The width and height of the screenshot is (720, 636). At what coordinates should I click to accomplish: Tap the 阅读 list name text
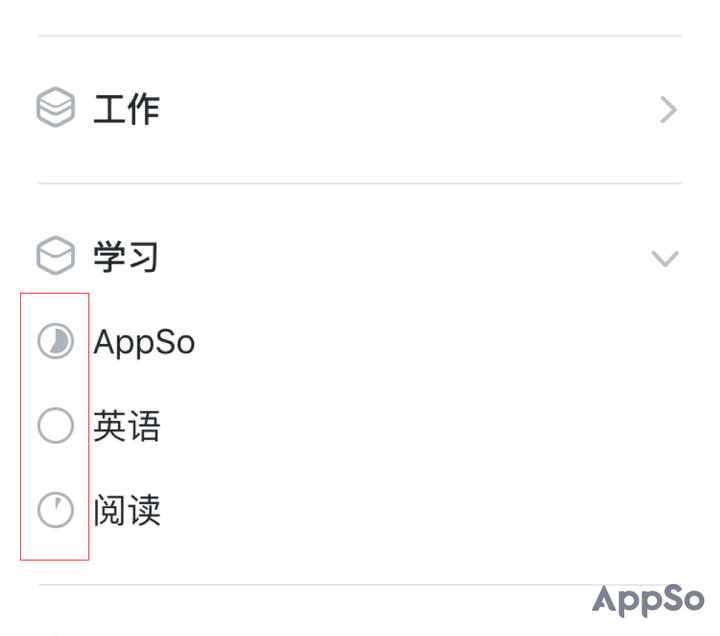pyautogui.click(x=127, y=511)
